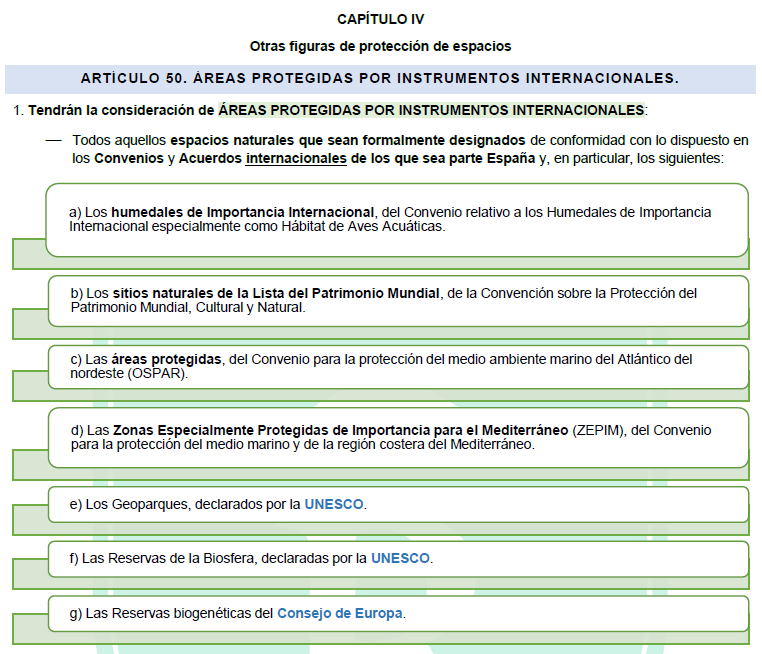The height and width of the screenshot is (654, 762).
Task: Click the subtitle 'Otras figuras de protección de espacios'
Action: point(380,46)
